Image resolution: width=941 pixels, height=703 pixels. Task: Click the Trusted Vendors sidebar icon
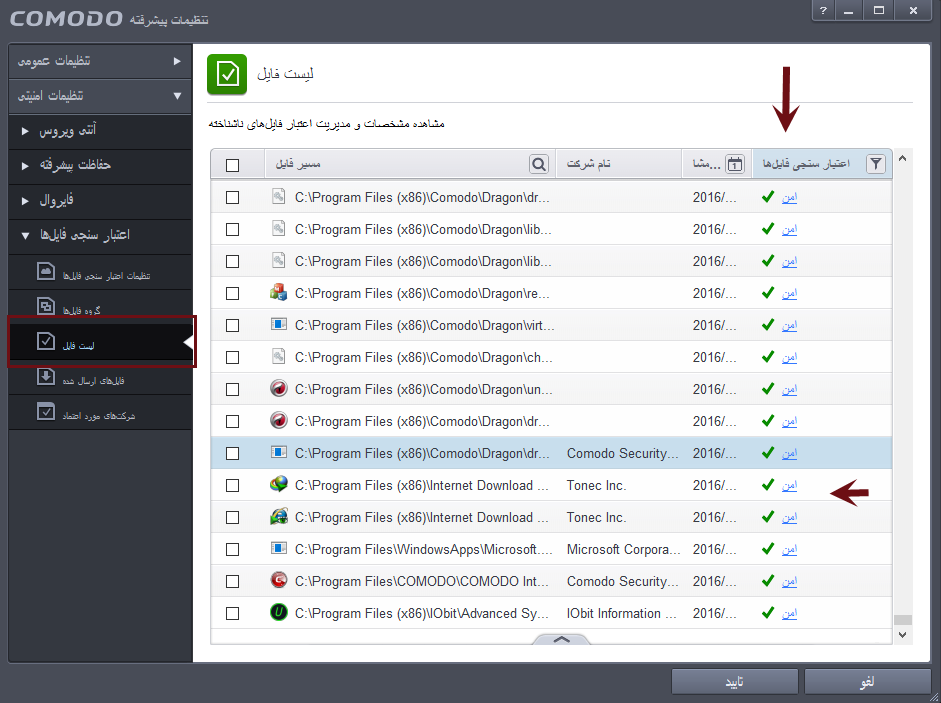coord(46,411)
